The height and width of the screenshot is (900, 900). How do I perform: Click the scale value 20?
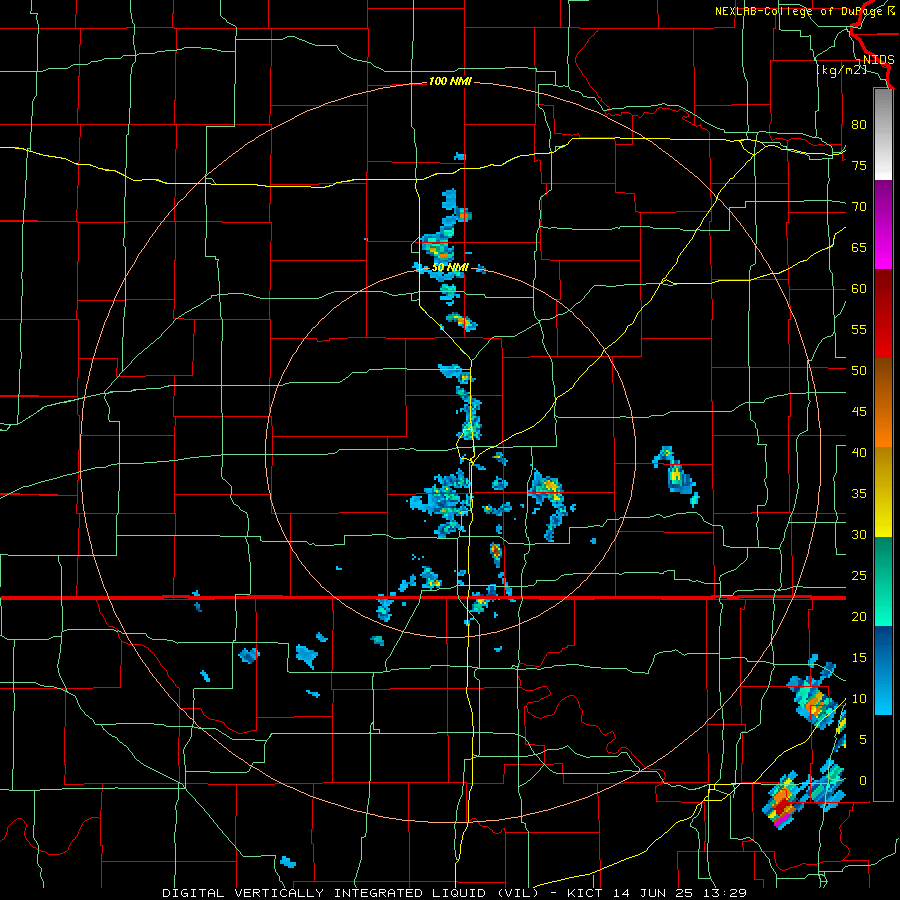coord(859,616)
